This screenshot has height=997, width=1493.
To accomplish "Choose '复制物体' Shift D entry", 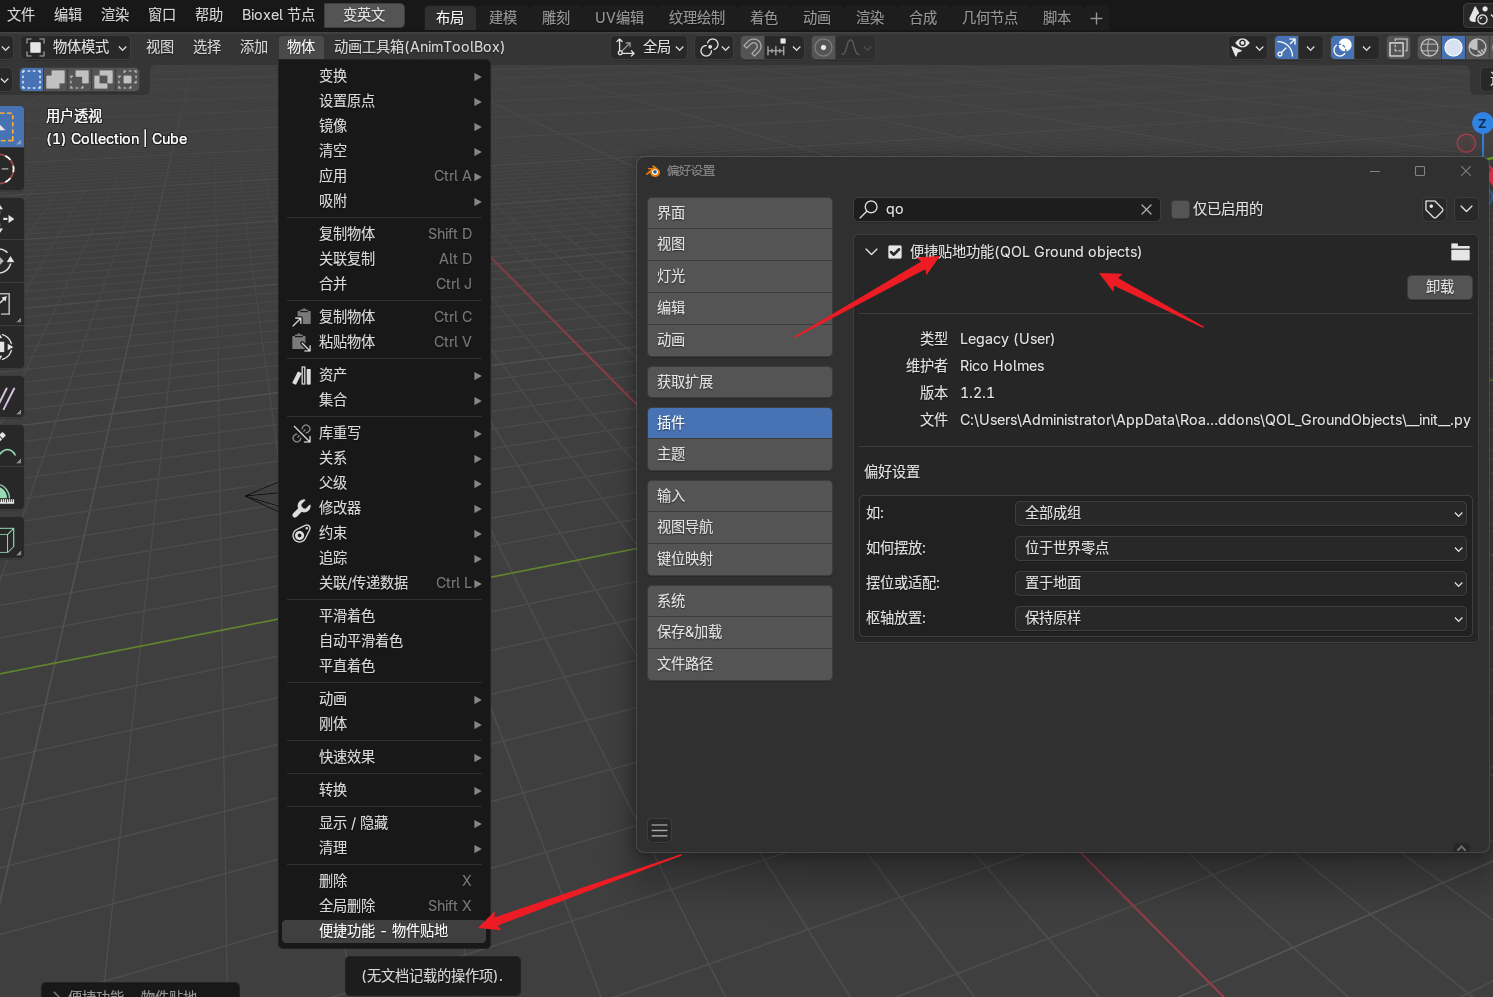I will tap(384, 234).
